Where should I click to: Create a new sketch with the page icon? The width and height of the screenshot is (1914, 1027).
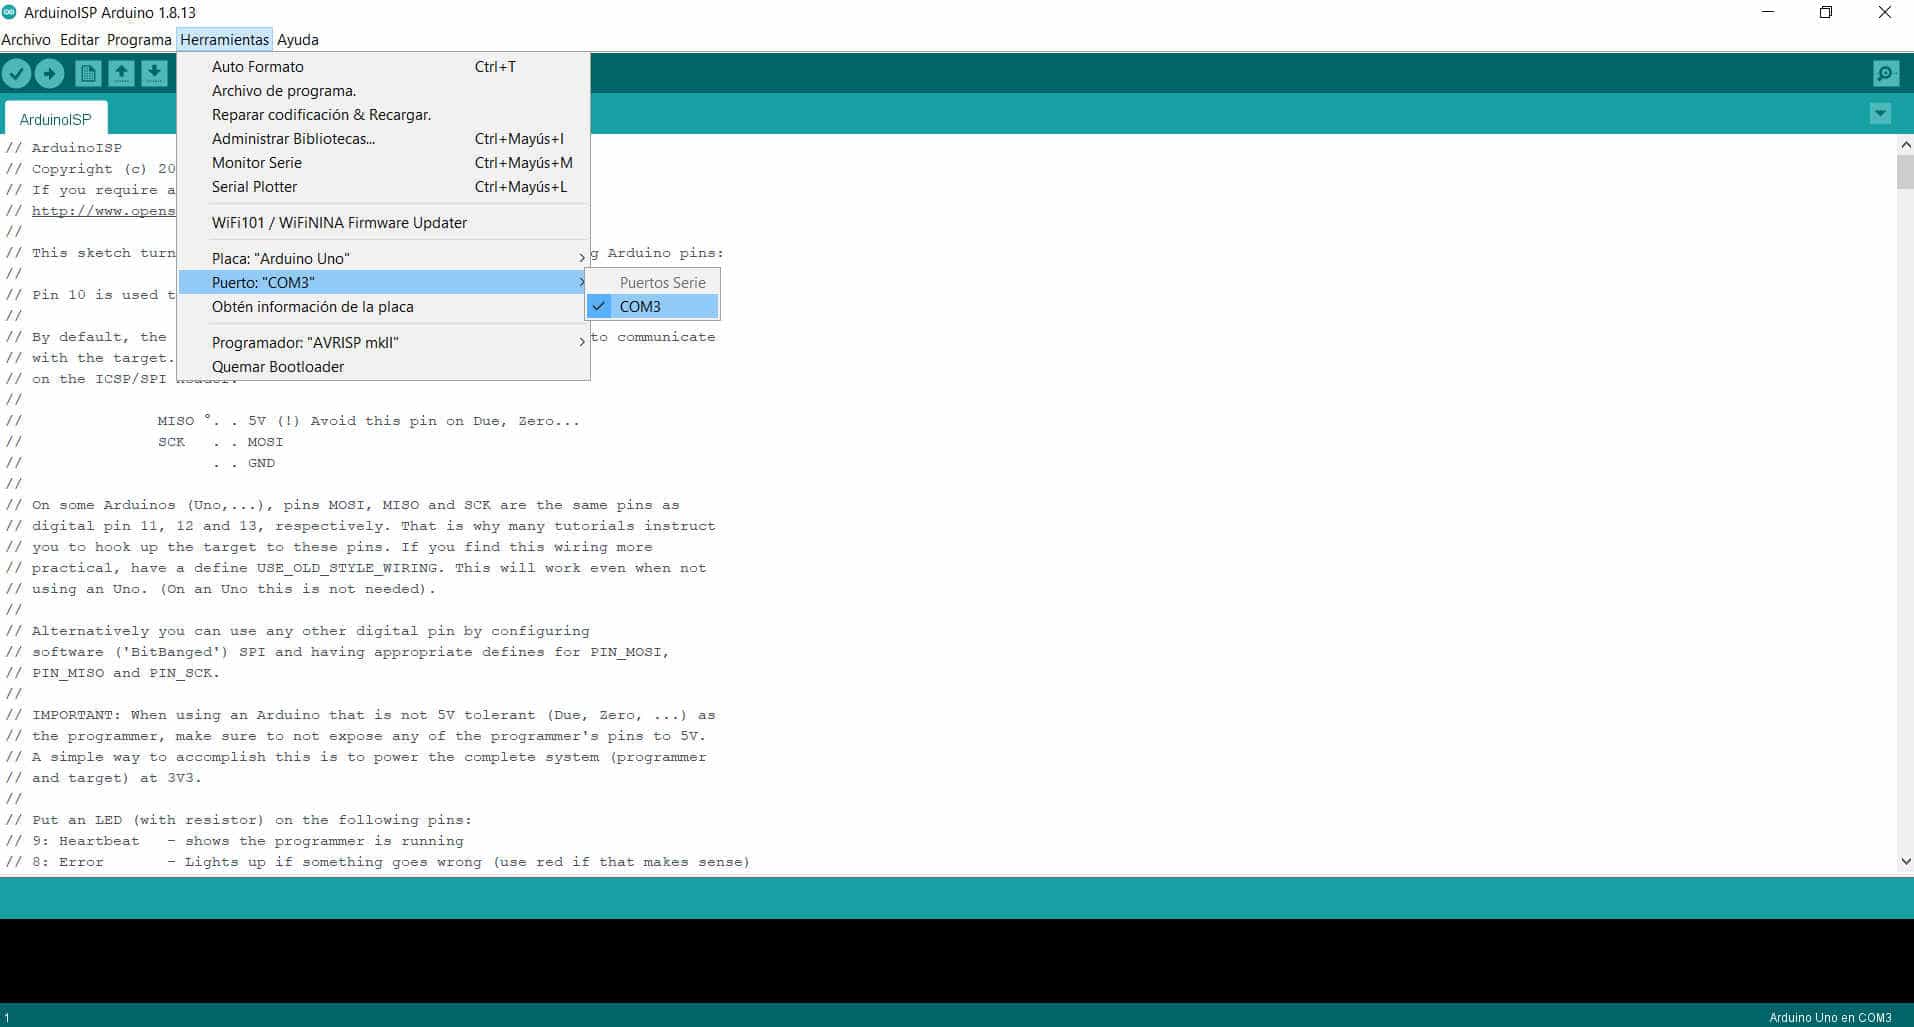(88, 73)
